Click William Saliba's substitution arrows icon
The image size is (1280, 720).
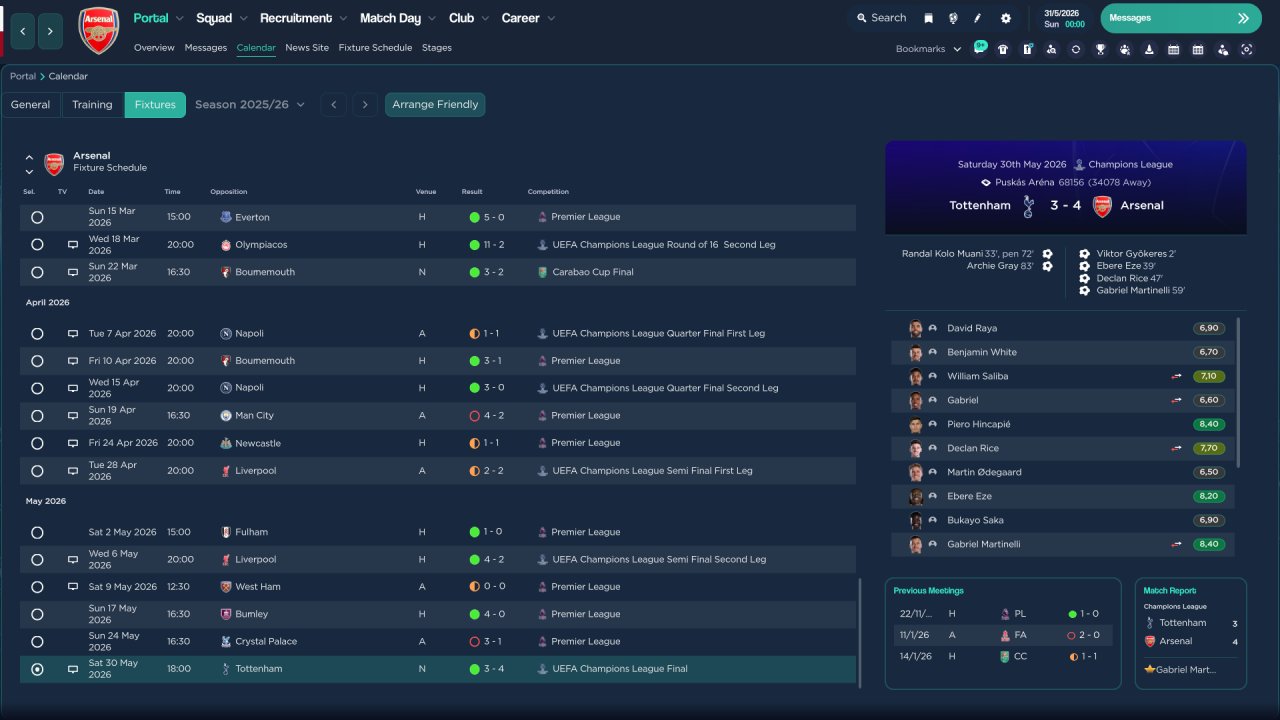[1177, 377]
